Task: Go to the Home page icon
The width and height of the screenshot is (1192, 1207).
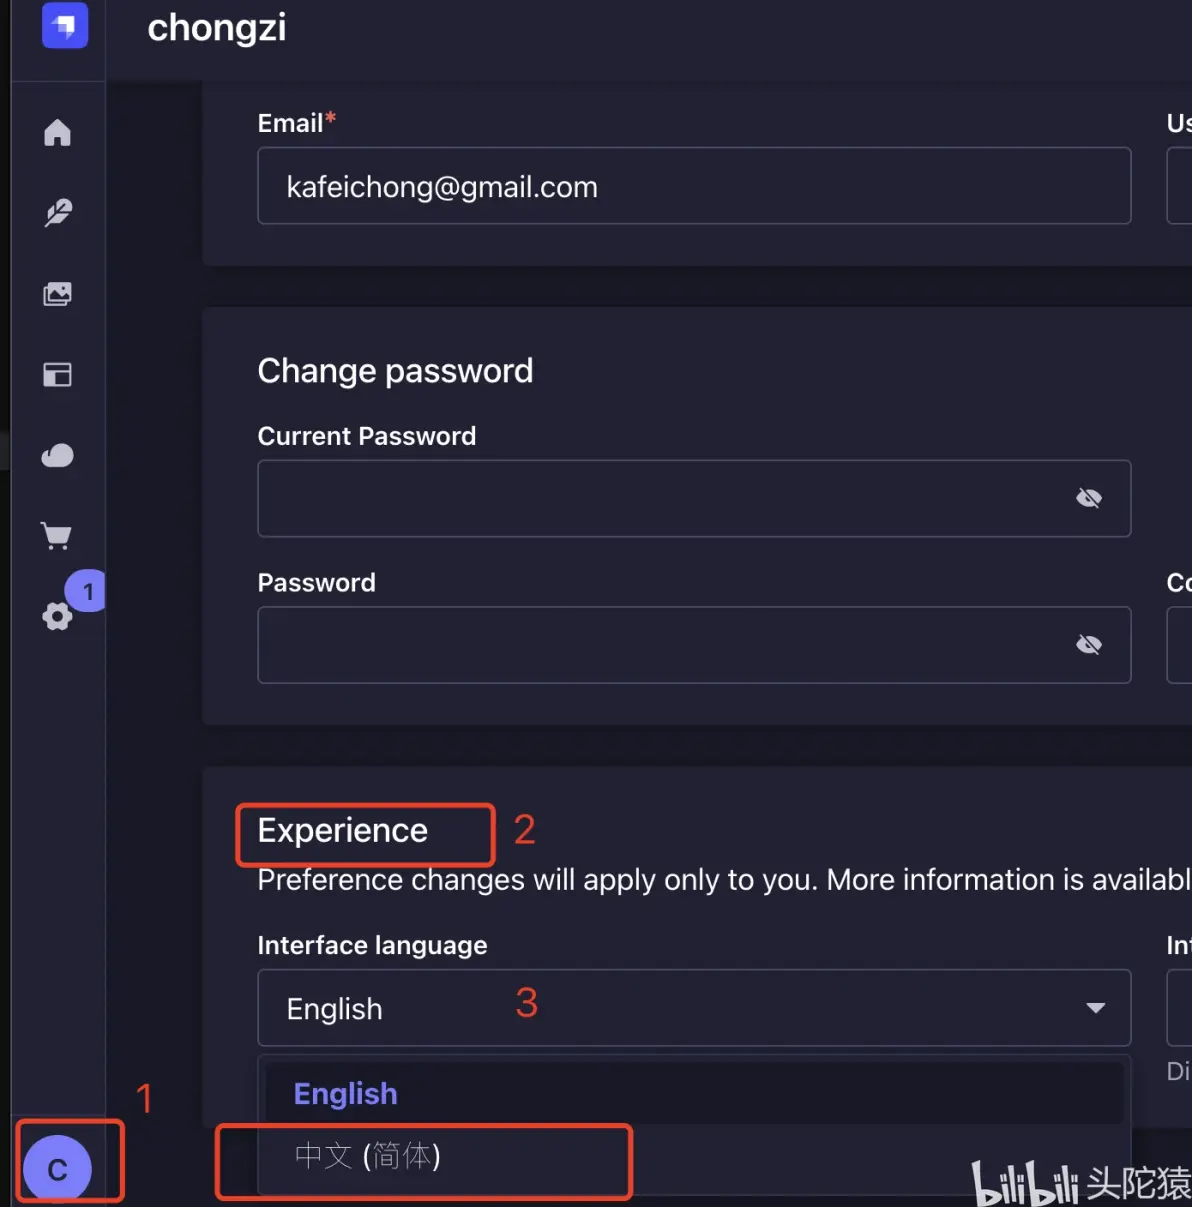Action: click(58, 132)
